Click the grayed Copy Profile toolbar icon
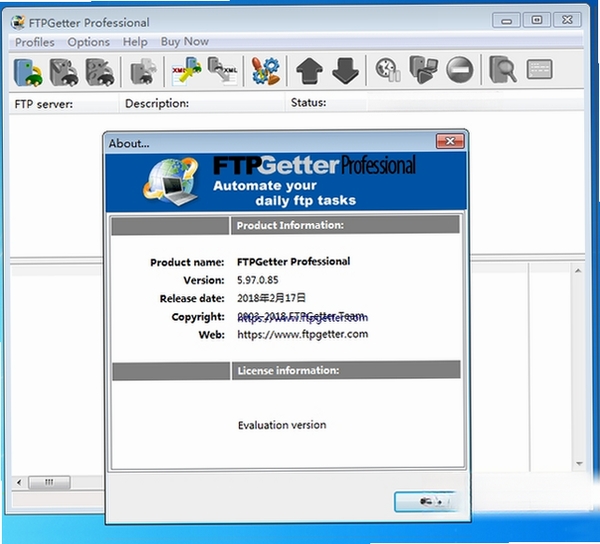 [143, 71]
